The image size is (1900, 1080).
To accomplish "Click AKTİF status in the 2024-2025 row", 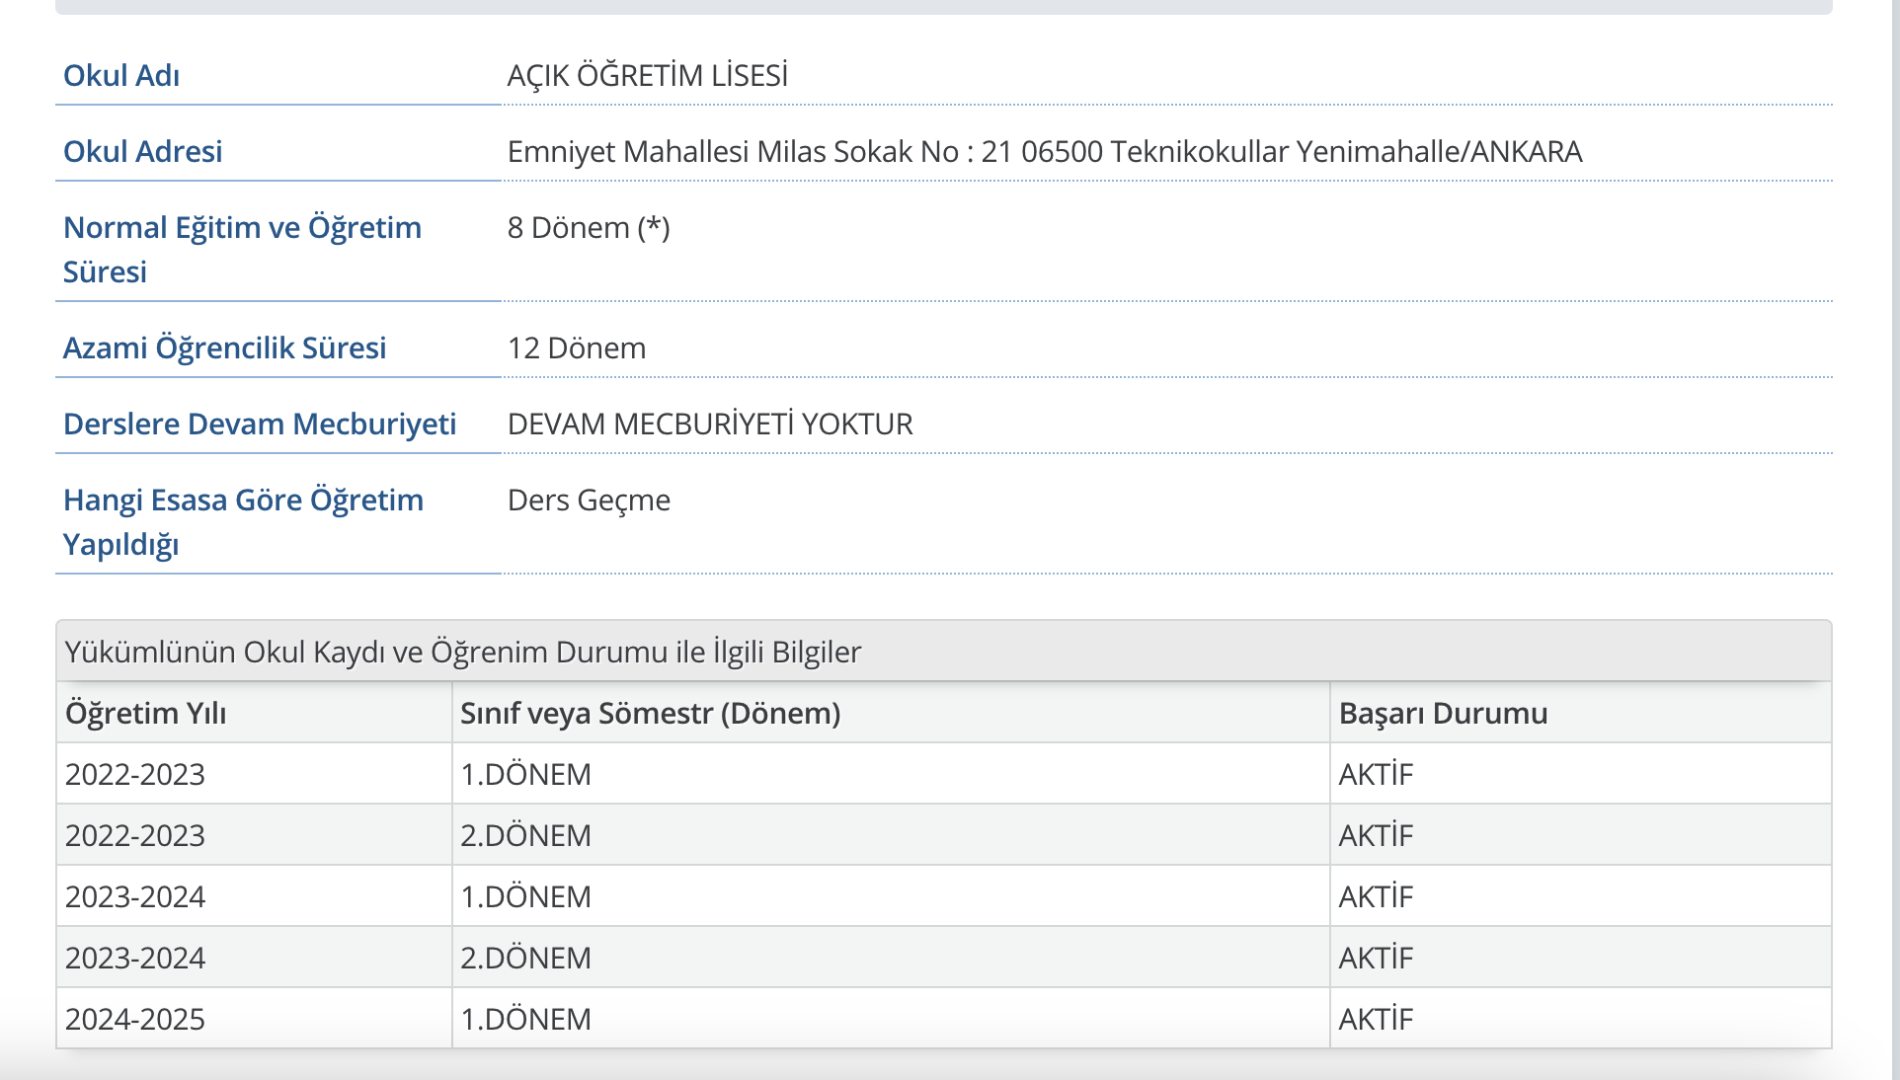I will [1375, 1019].
